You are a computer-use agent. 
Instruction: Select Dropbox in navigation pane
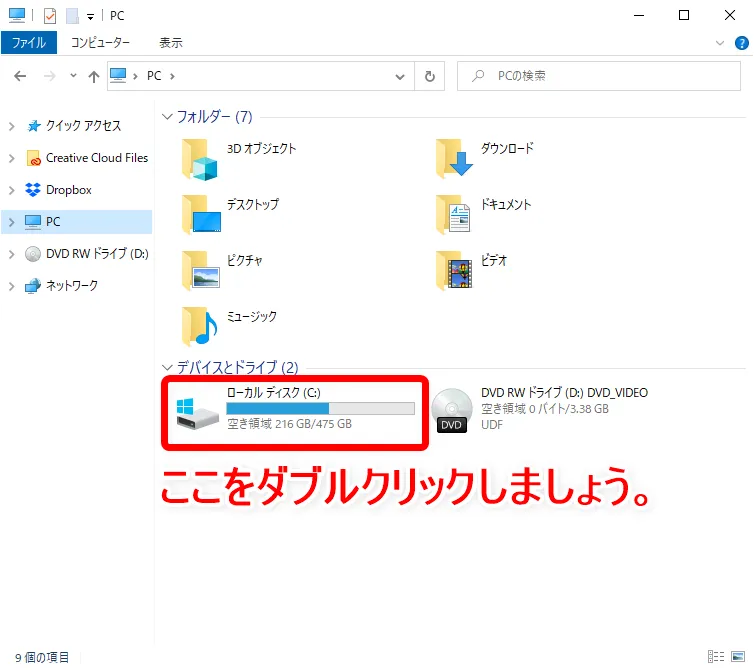pos(69,190)
